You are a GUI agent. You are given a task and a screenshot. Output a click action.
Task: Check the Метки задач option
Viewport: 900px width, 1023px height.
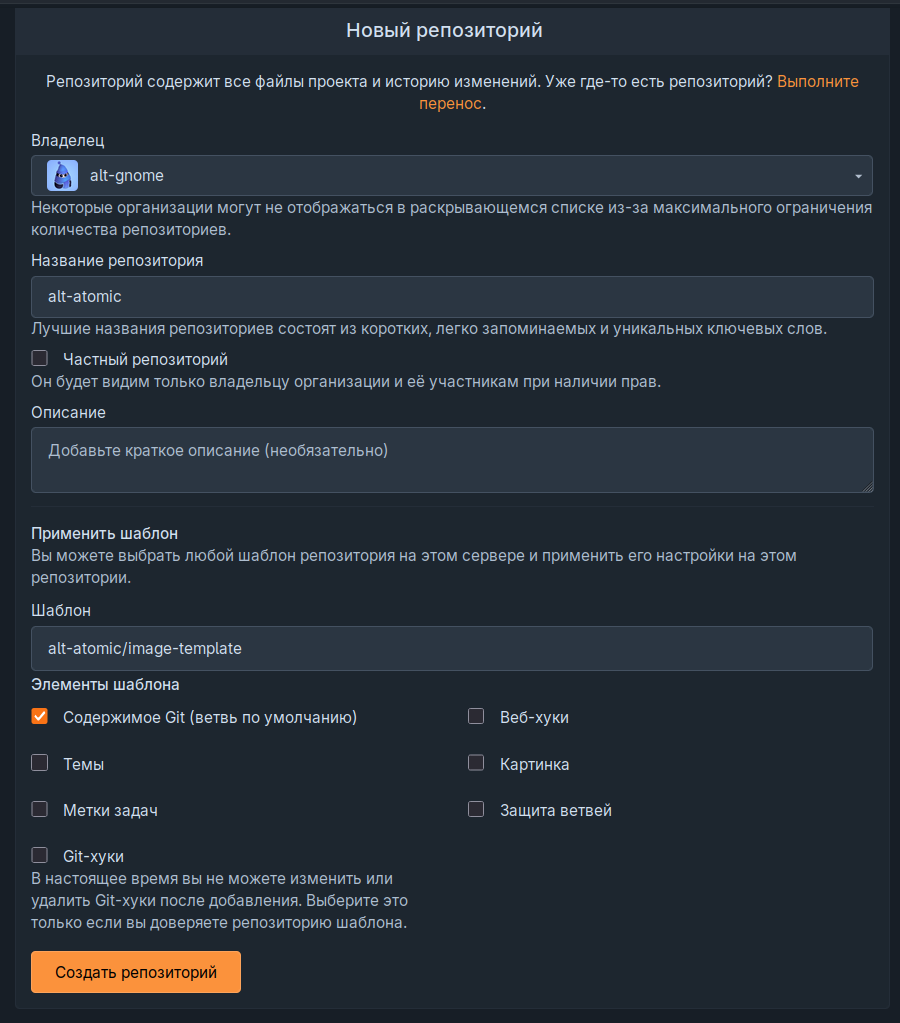(40, 809)
